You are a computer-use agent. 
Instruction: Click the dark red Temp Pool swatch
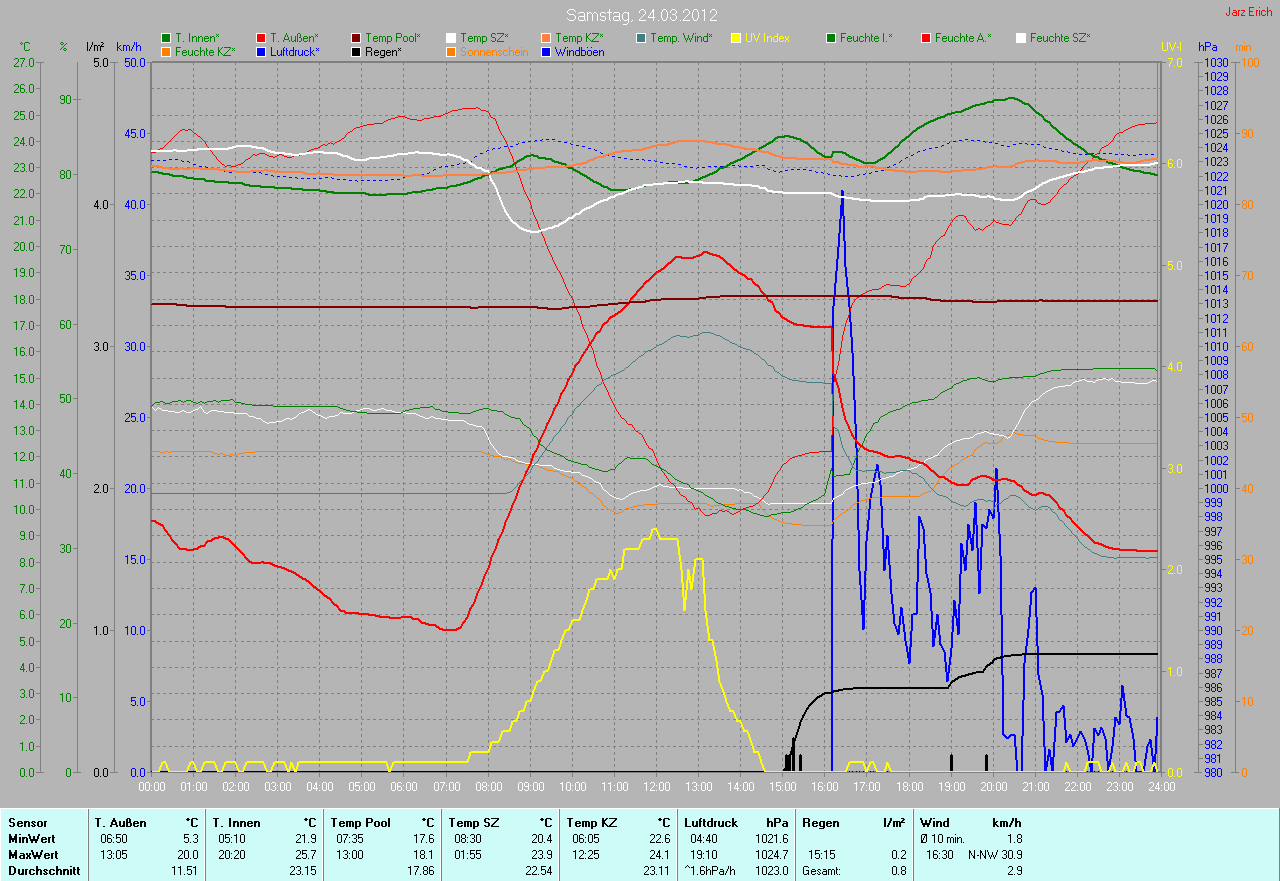click(356, 38)
